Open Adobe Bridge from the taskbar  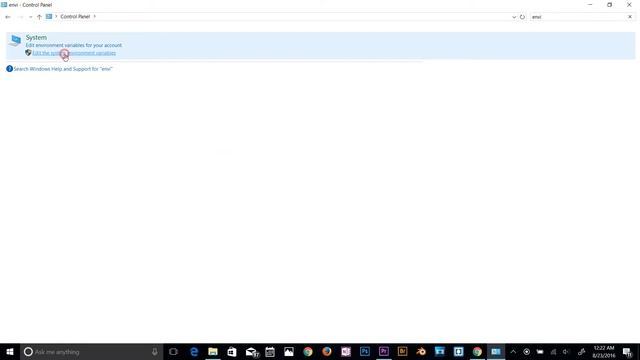(402, 351)
